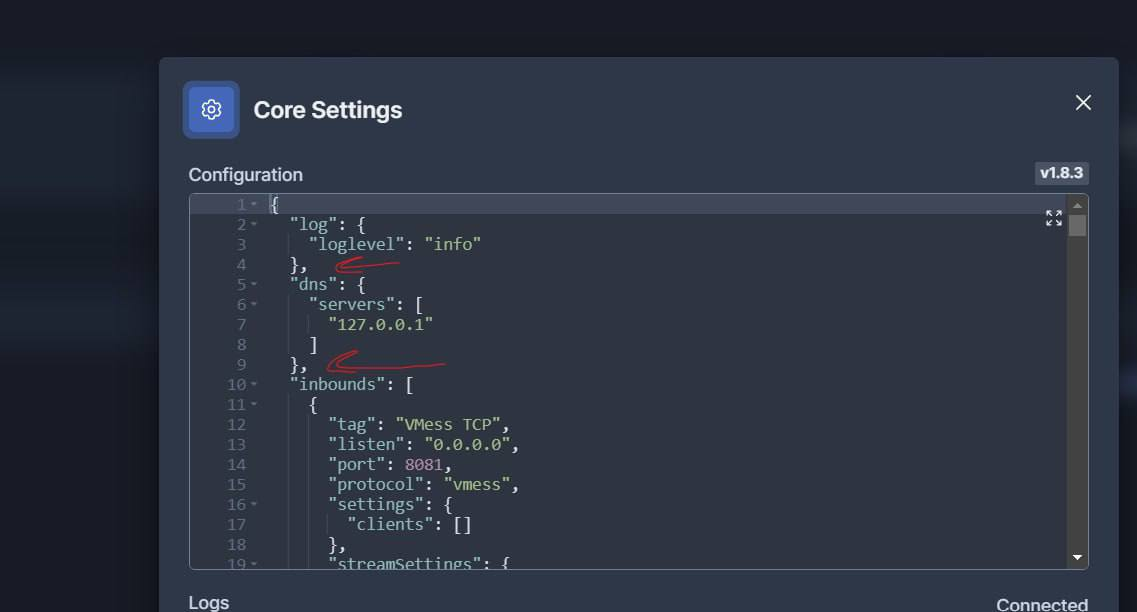
Task: Fold the "dns" block
Action: click(x=255, y=285)
